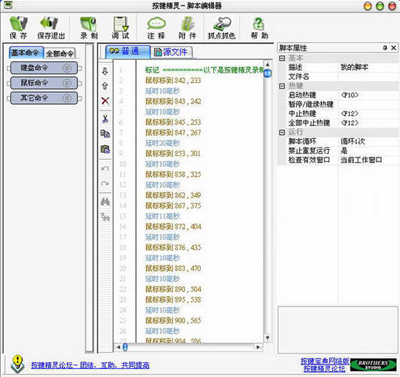Select the green 标记 comment line
Image resolution: width=400 pixels, height=377 pixels.
[204, 70]
